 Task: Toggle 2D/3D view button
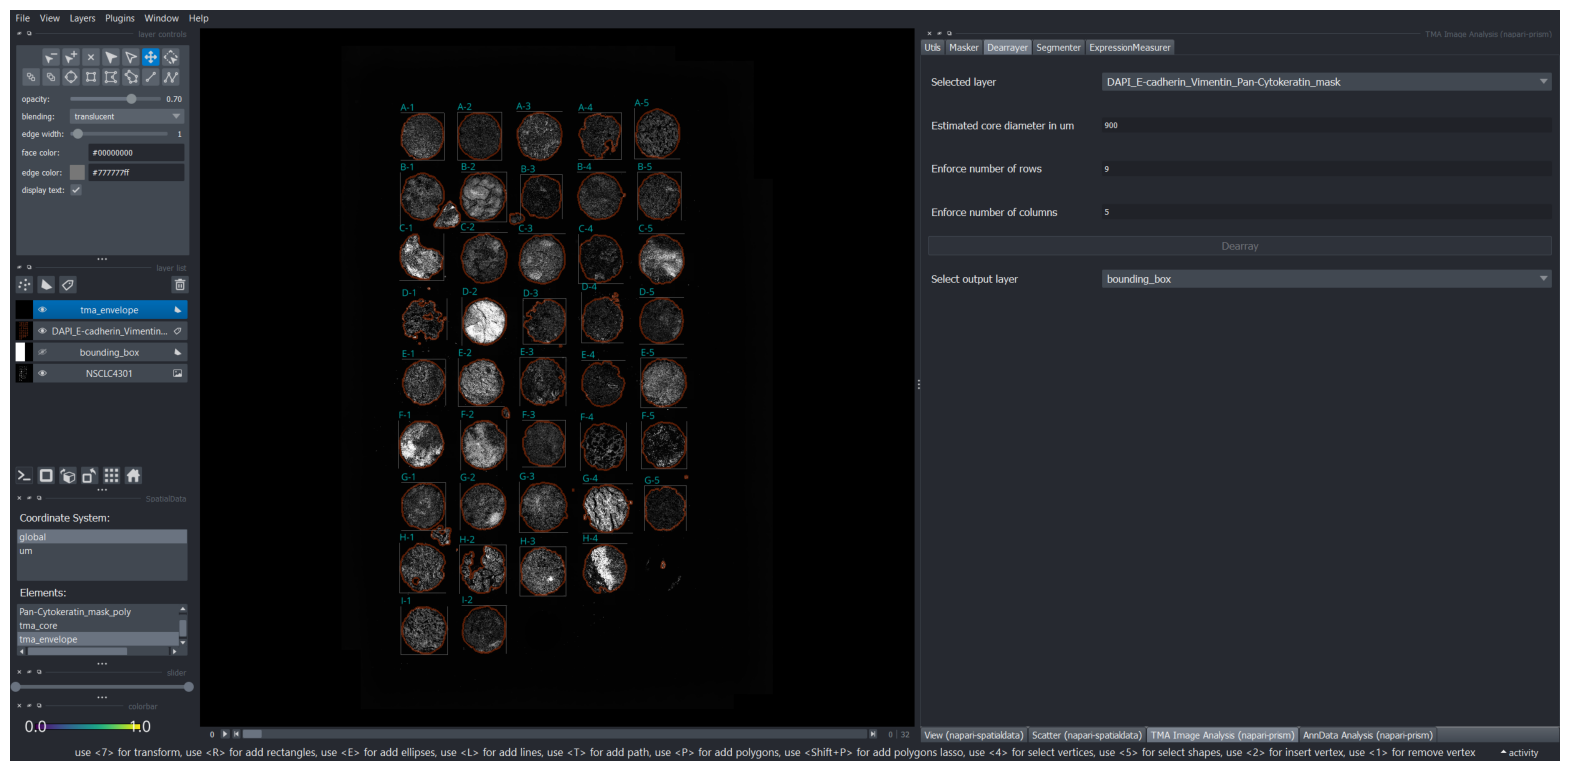click(46, 476)
